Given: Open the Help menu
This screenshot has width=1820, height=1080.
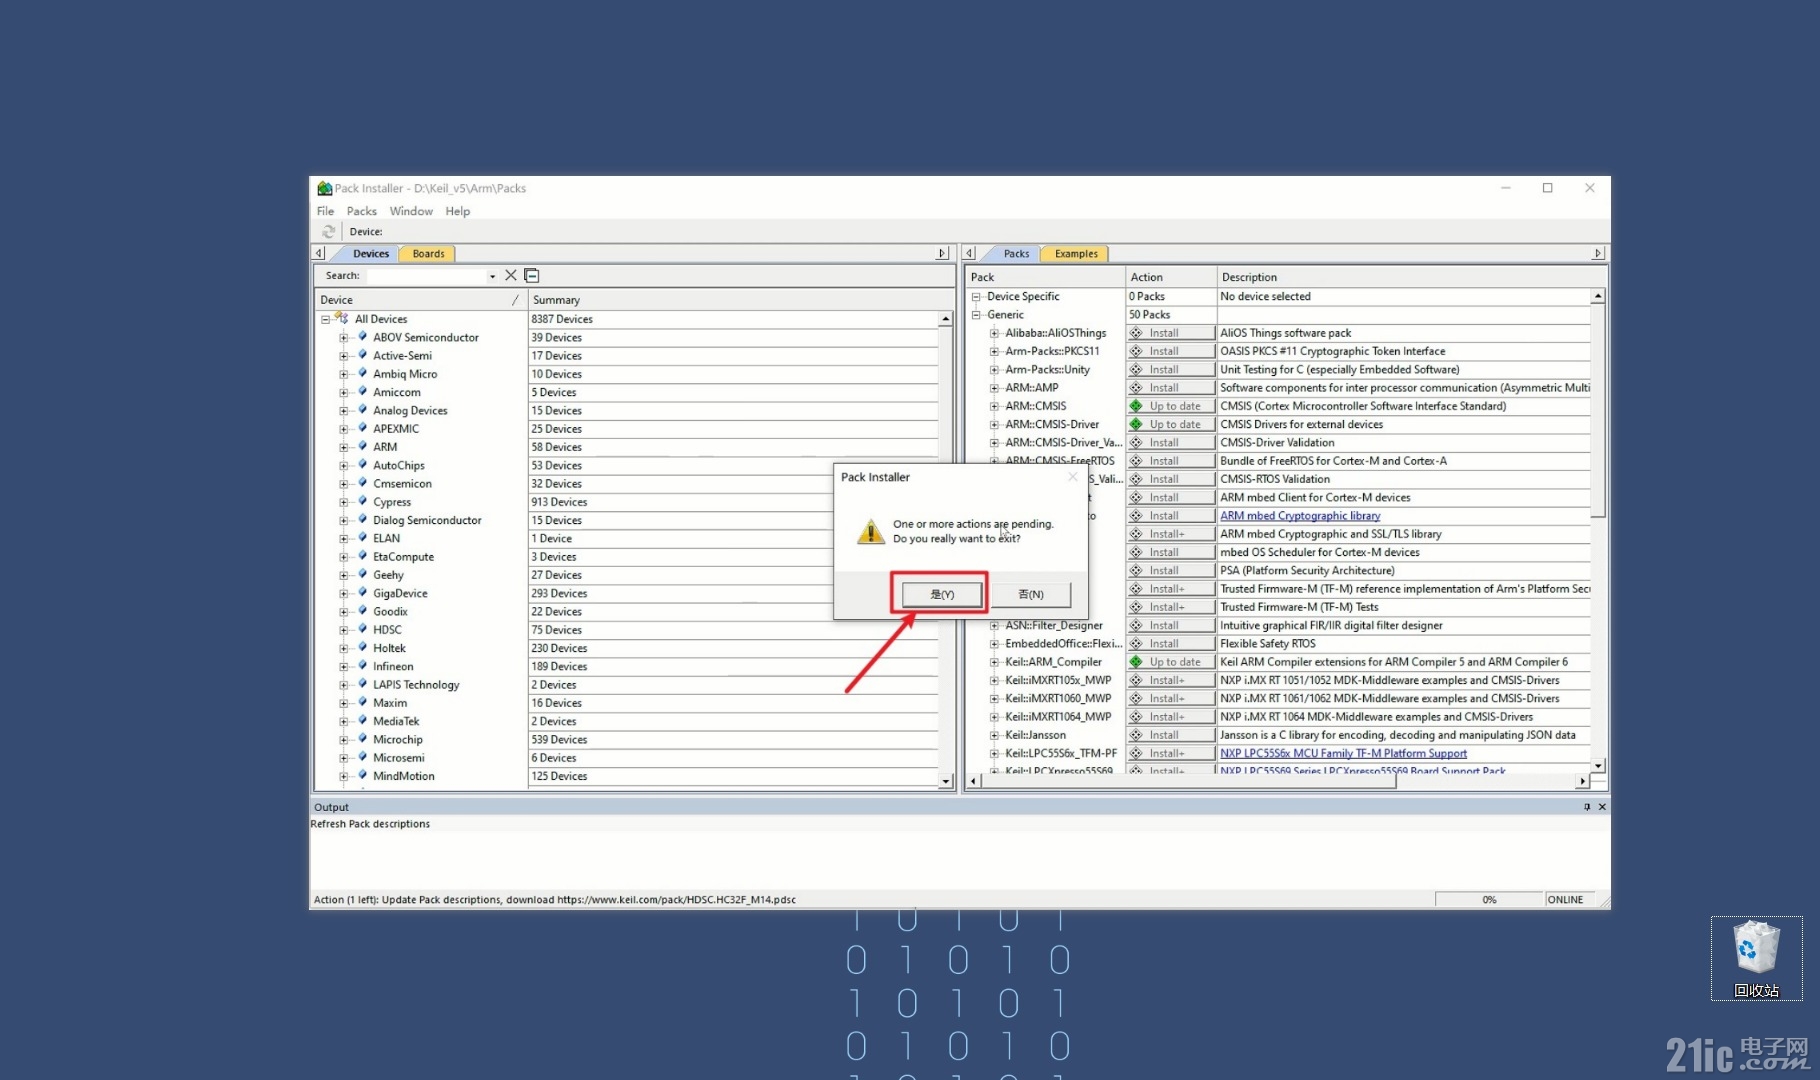Looking at the screenshot, I should pos(457,211).
